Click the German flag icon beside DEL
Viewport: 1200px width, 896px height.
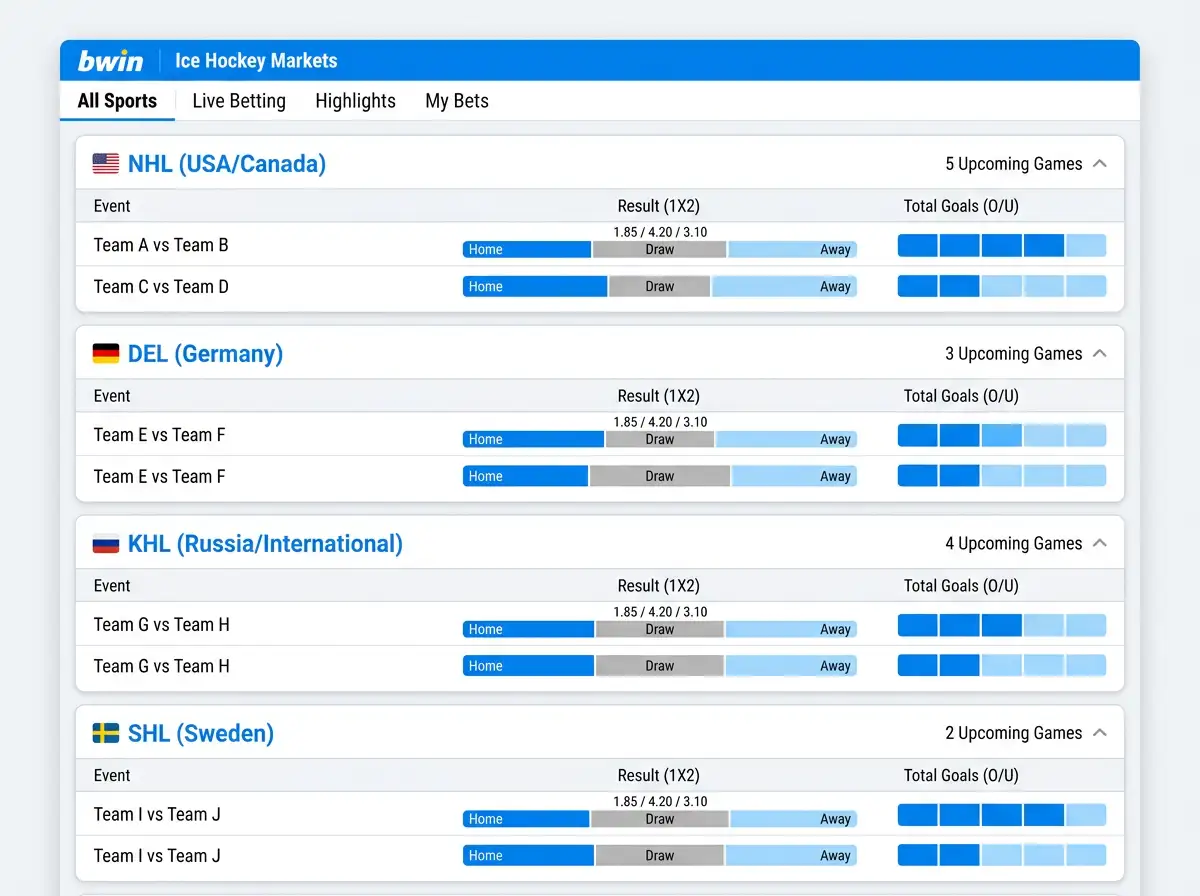click(106, 354)
